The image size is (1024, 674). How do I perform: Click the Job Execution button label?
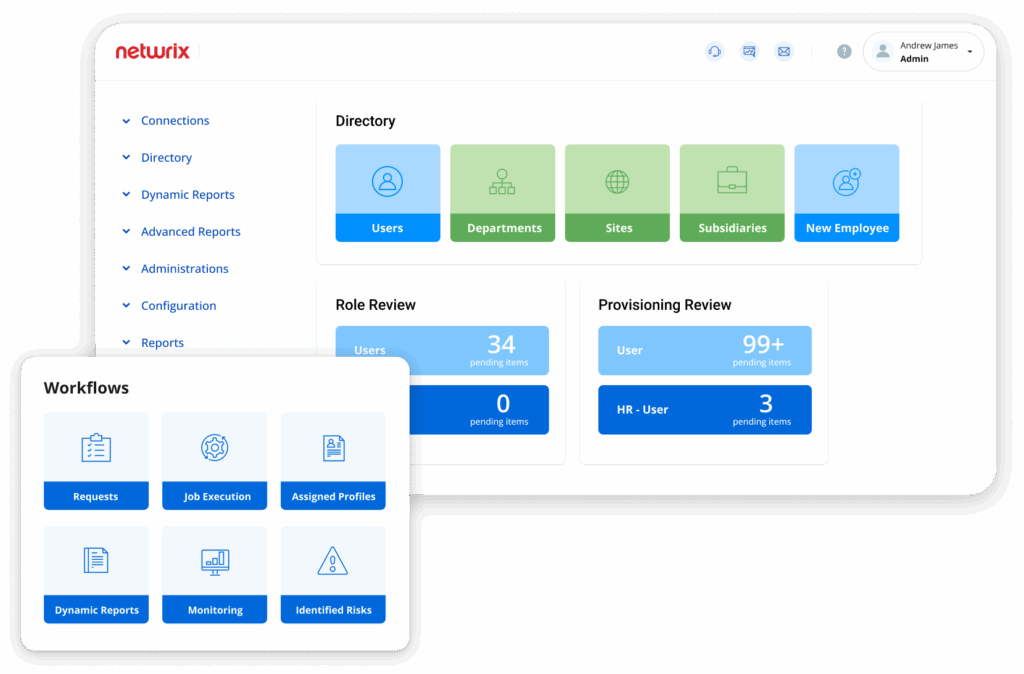tap(215, 496)
